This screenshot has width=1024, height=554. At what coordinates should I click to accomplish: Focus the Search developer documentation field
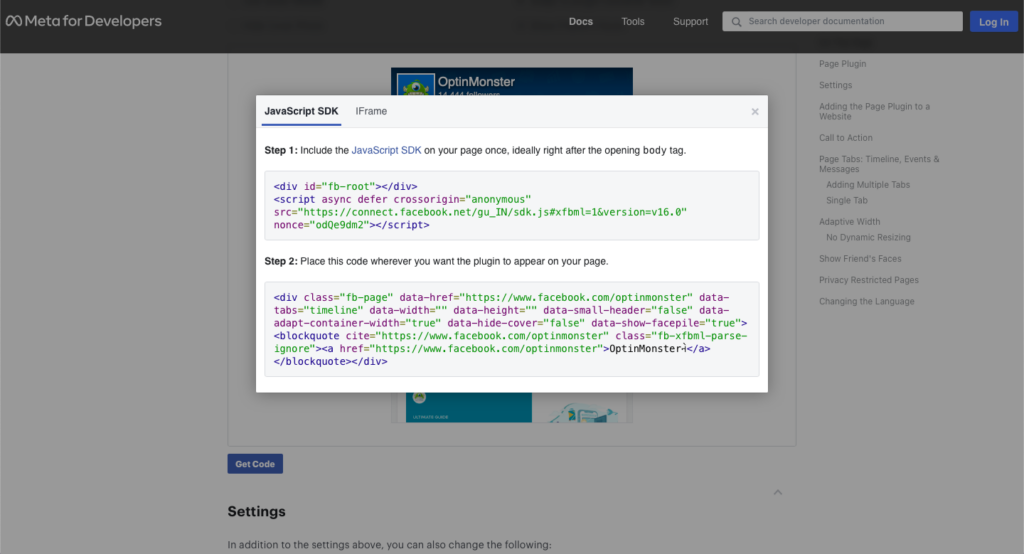click(842, 22)
